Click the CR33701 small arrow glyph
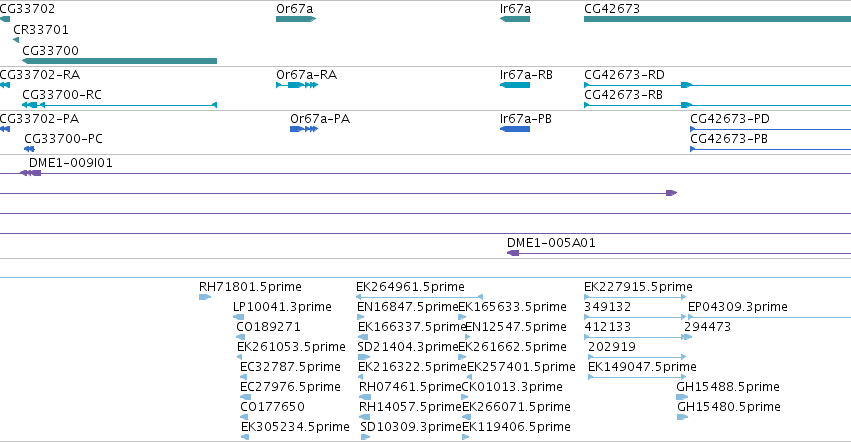Screen dimensions: 851x442 click(x=16, y=40)
